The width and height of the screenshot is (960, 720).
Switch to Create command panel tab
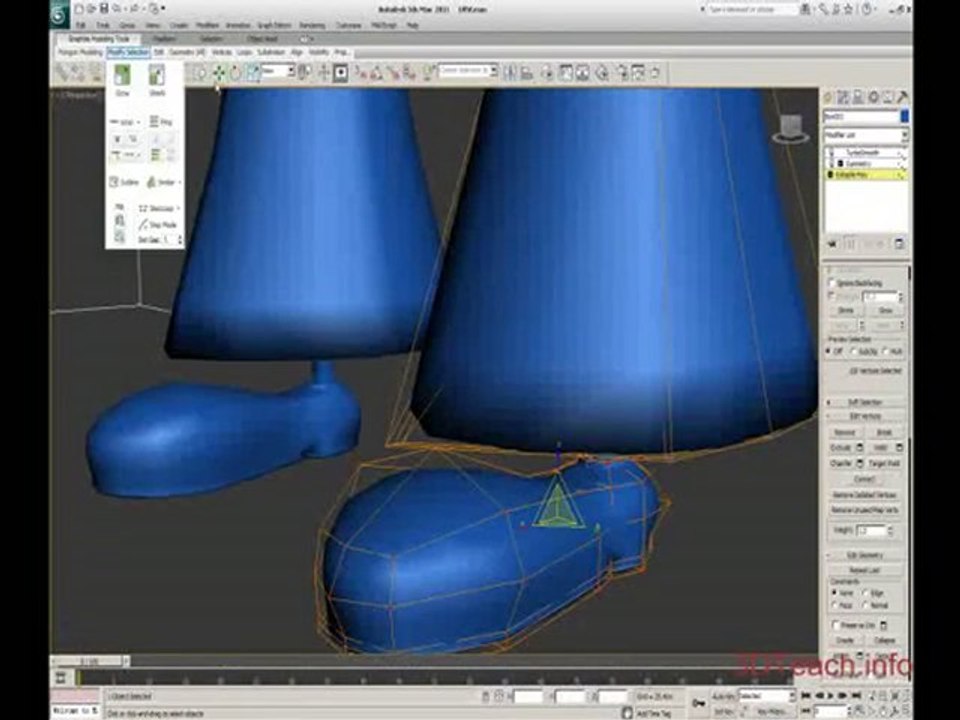[828, 97]
